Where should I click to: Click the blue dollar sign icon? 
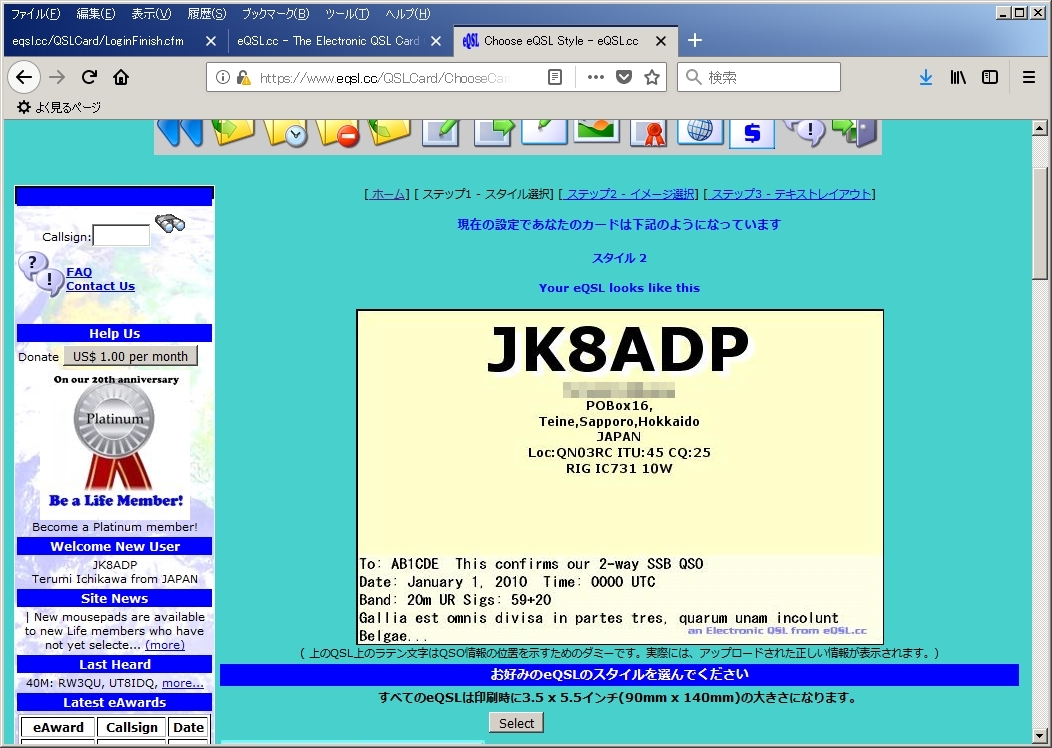pyautogui.click(x=752, y=133)
